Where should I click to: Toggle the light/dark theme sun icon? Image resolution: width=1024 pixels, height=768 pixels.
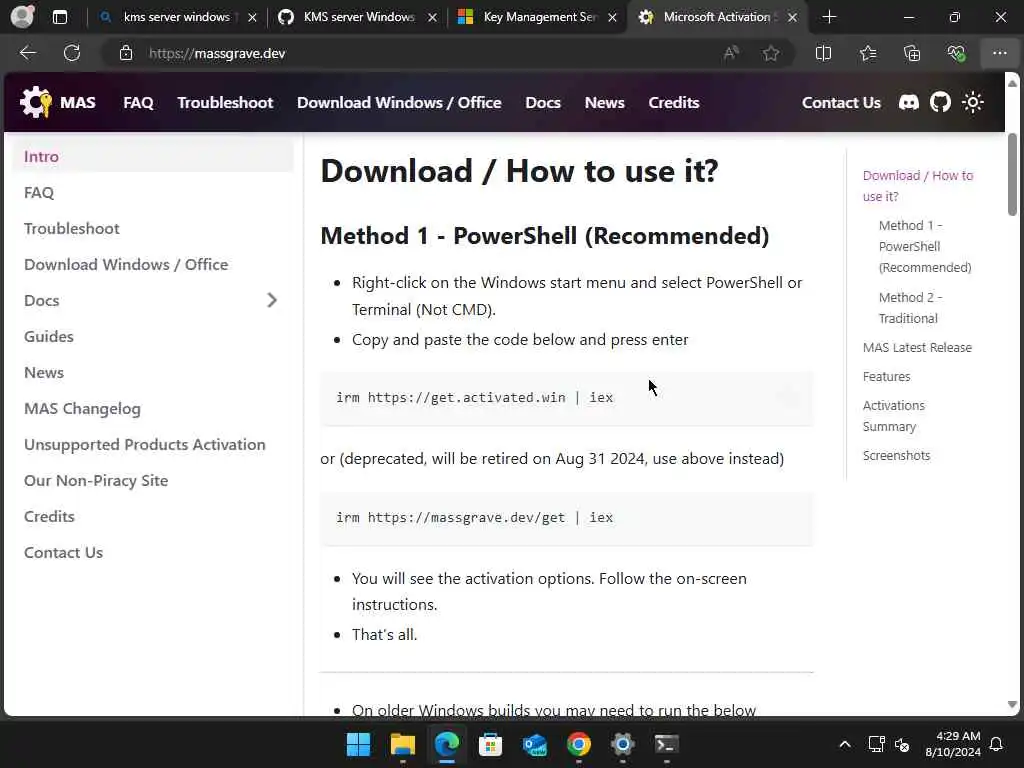(972, 103)
